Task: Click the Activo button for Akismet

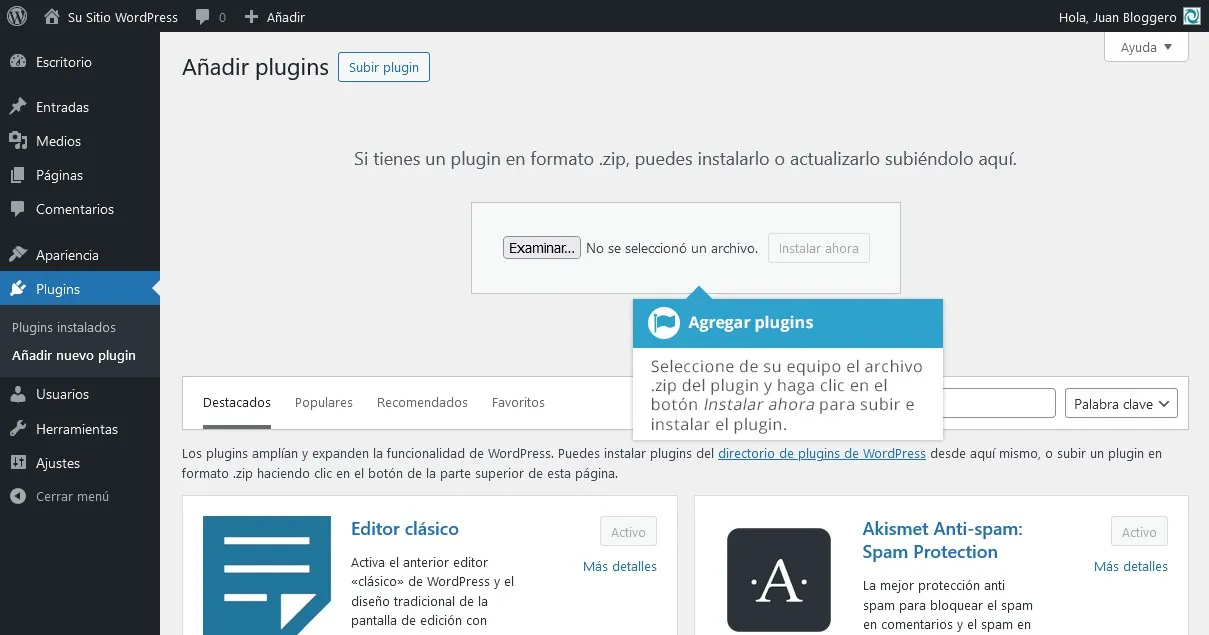Action: (x=1139, y=532)
